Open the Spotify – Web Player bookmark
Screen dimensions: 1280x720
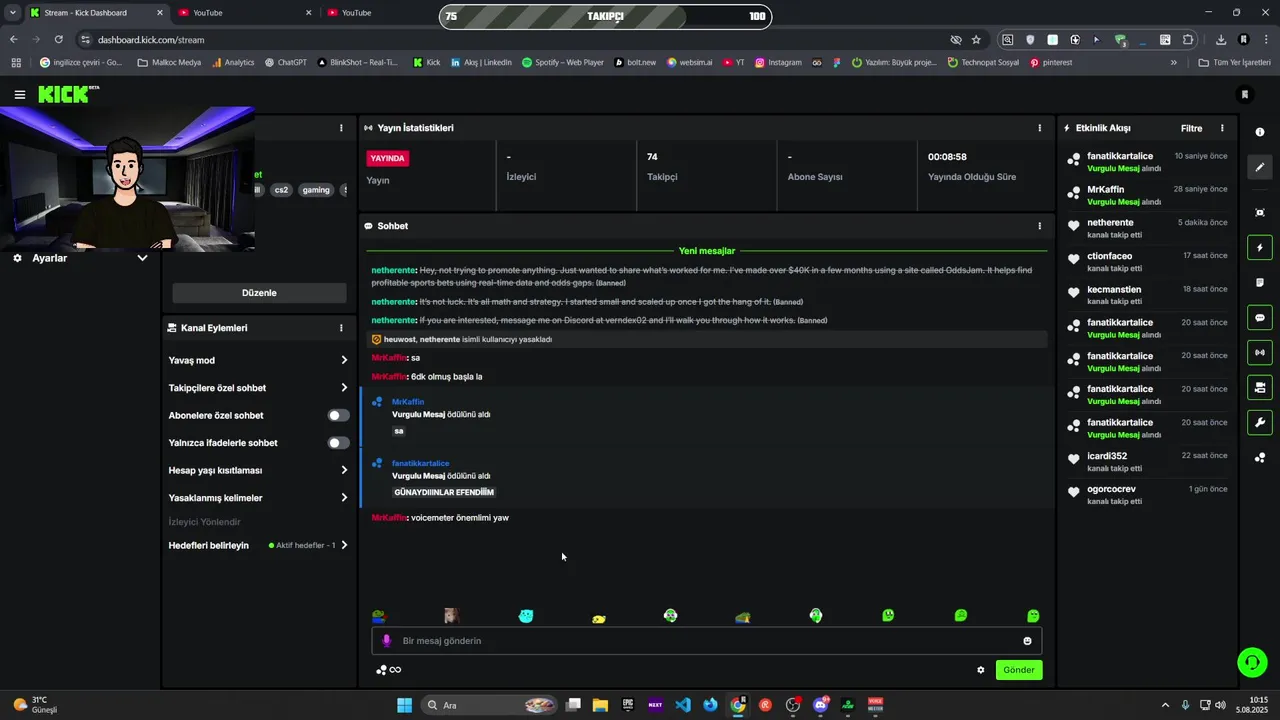pos(563,62)
